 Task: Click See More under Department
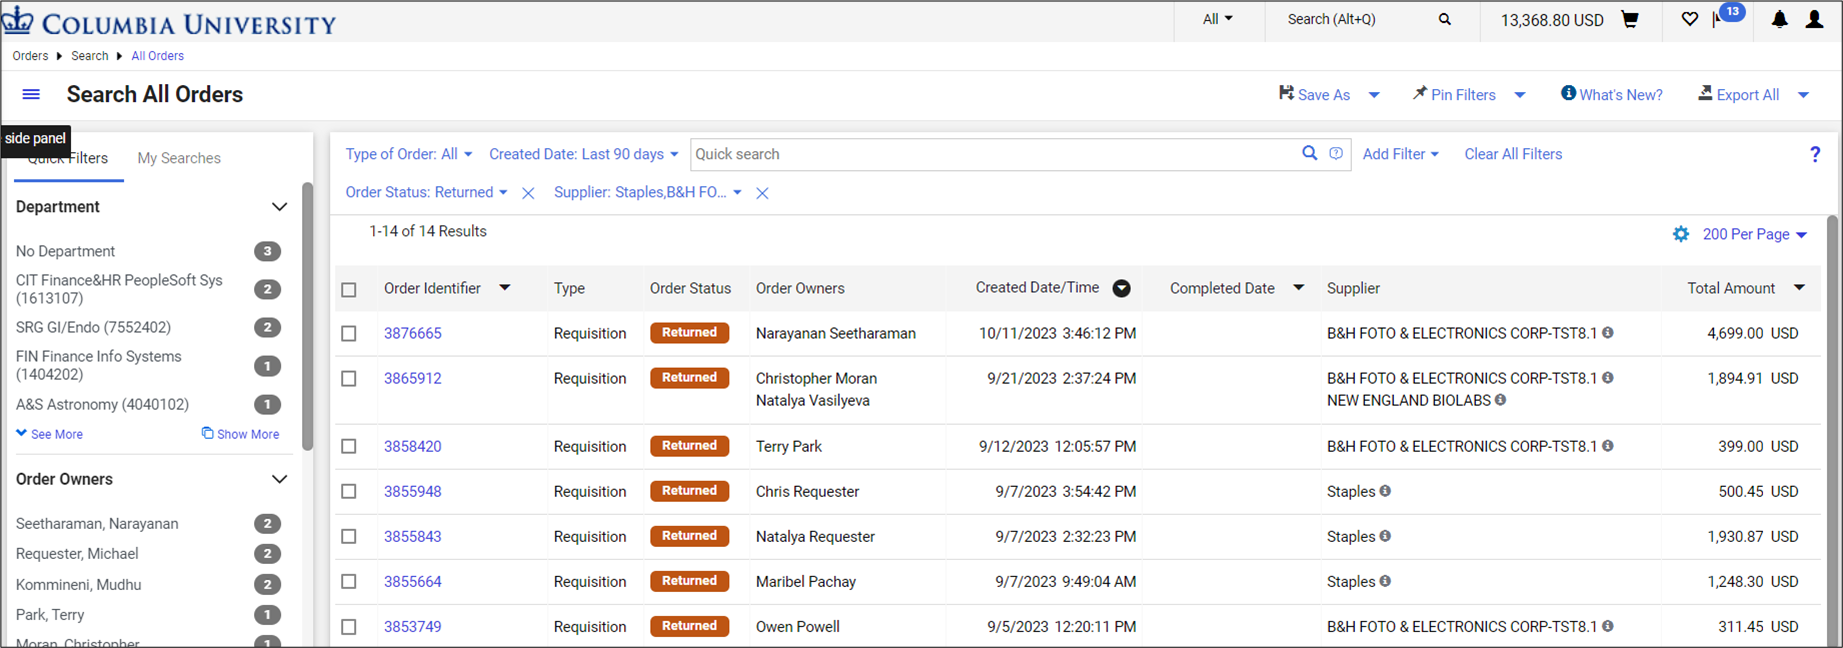pyautogui.click(x=49, y=434)
